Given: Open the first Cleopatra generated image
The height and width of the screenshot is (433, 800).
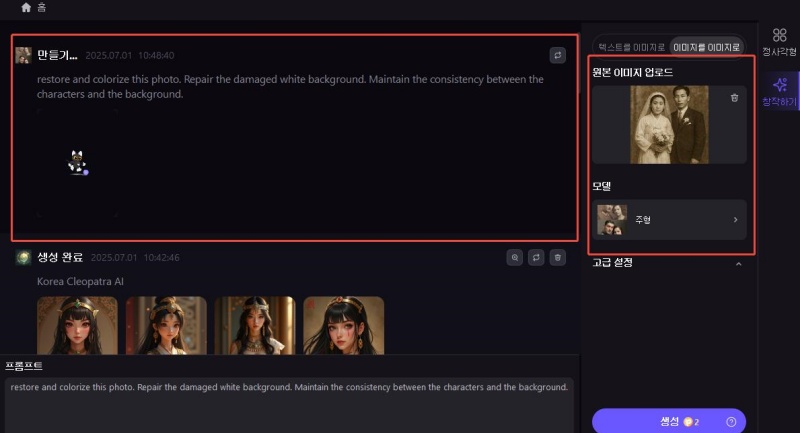Looking at the screenshot, I should click(x=77, y=325).
